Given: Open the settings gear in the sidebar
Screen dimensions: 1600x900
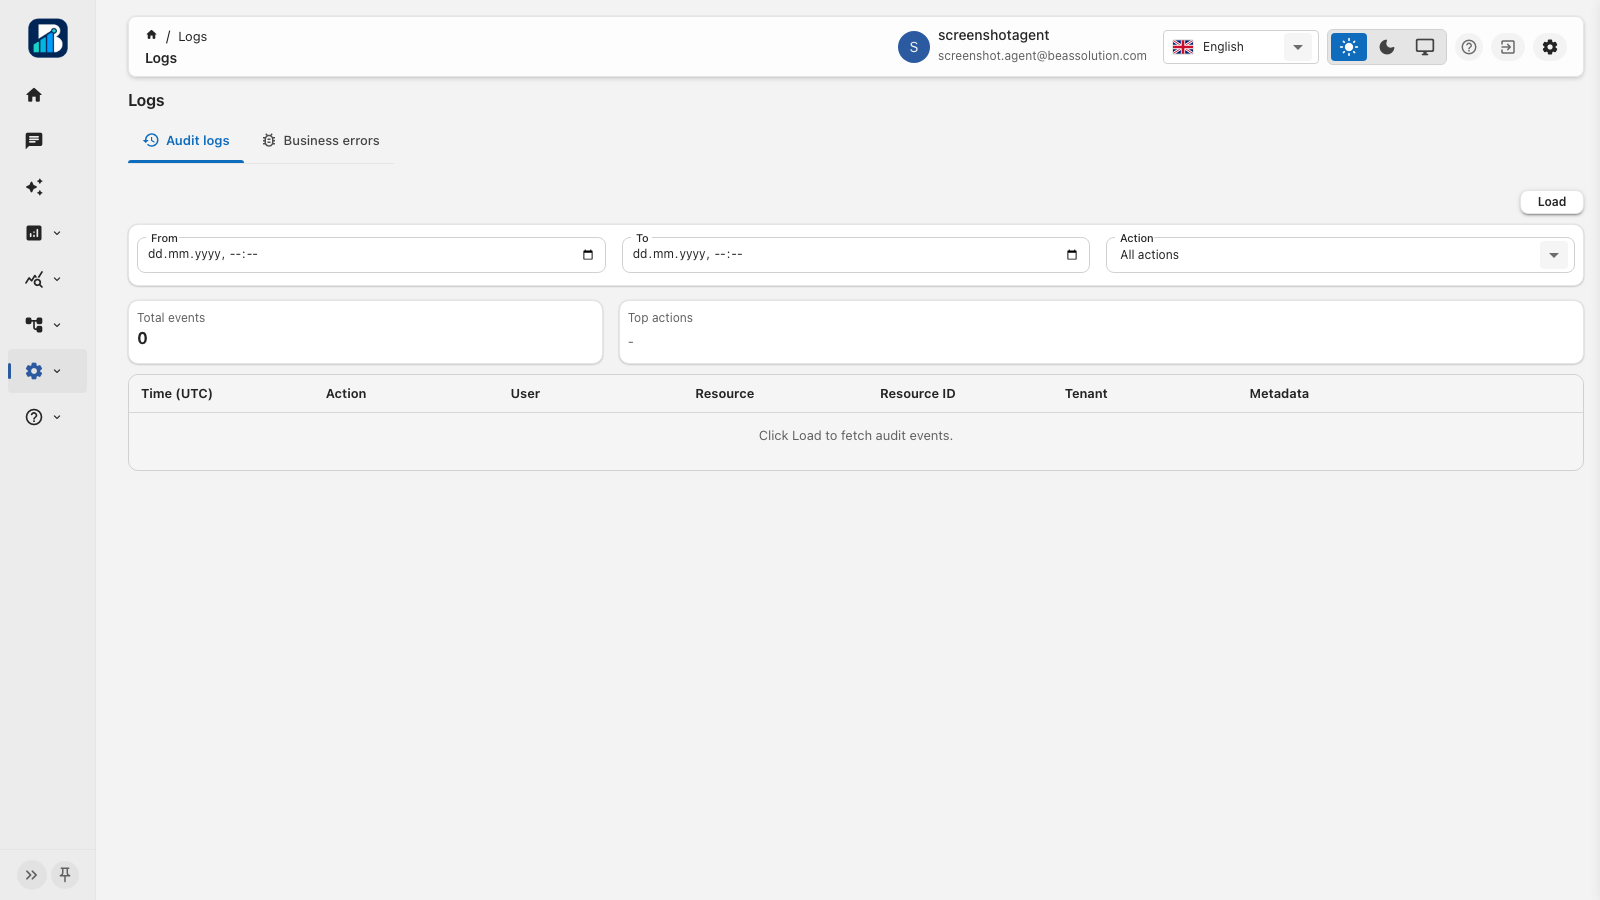Looking at the screenshot, I should (34, 371).
